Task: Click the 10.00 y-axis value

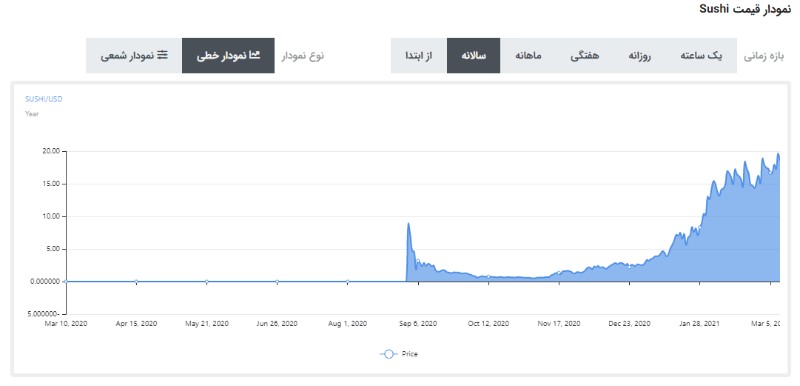Action: [52, 217]
